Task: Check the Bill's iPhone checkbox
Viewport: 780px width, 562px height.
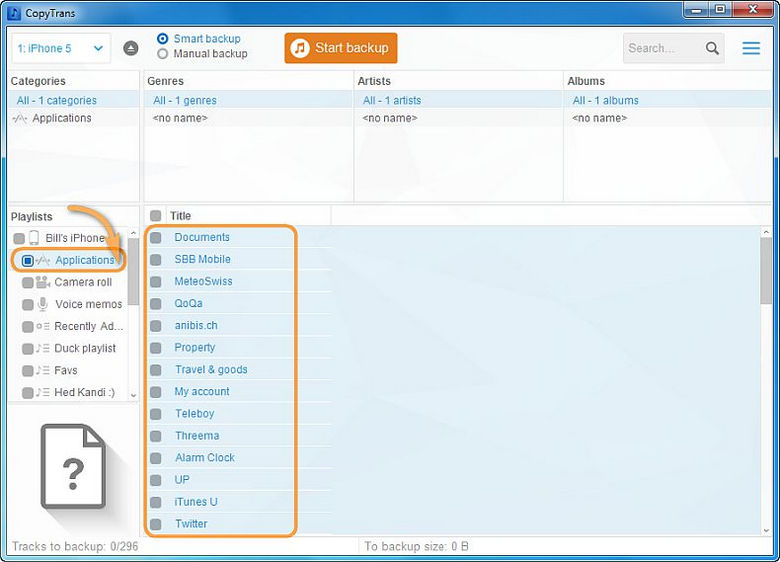Action: coord(19,238)
